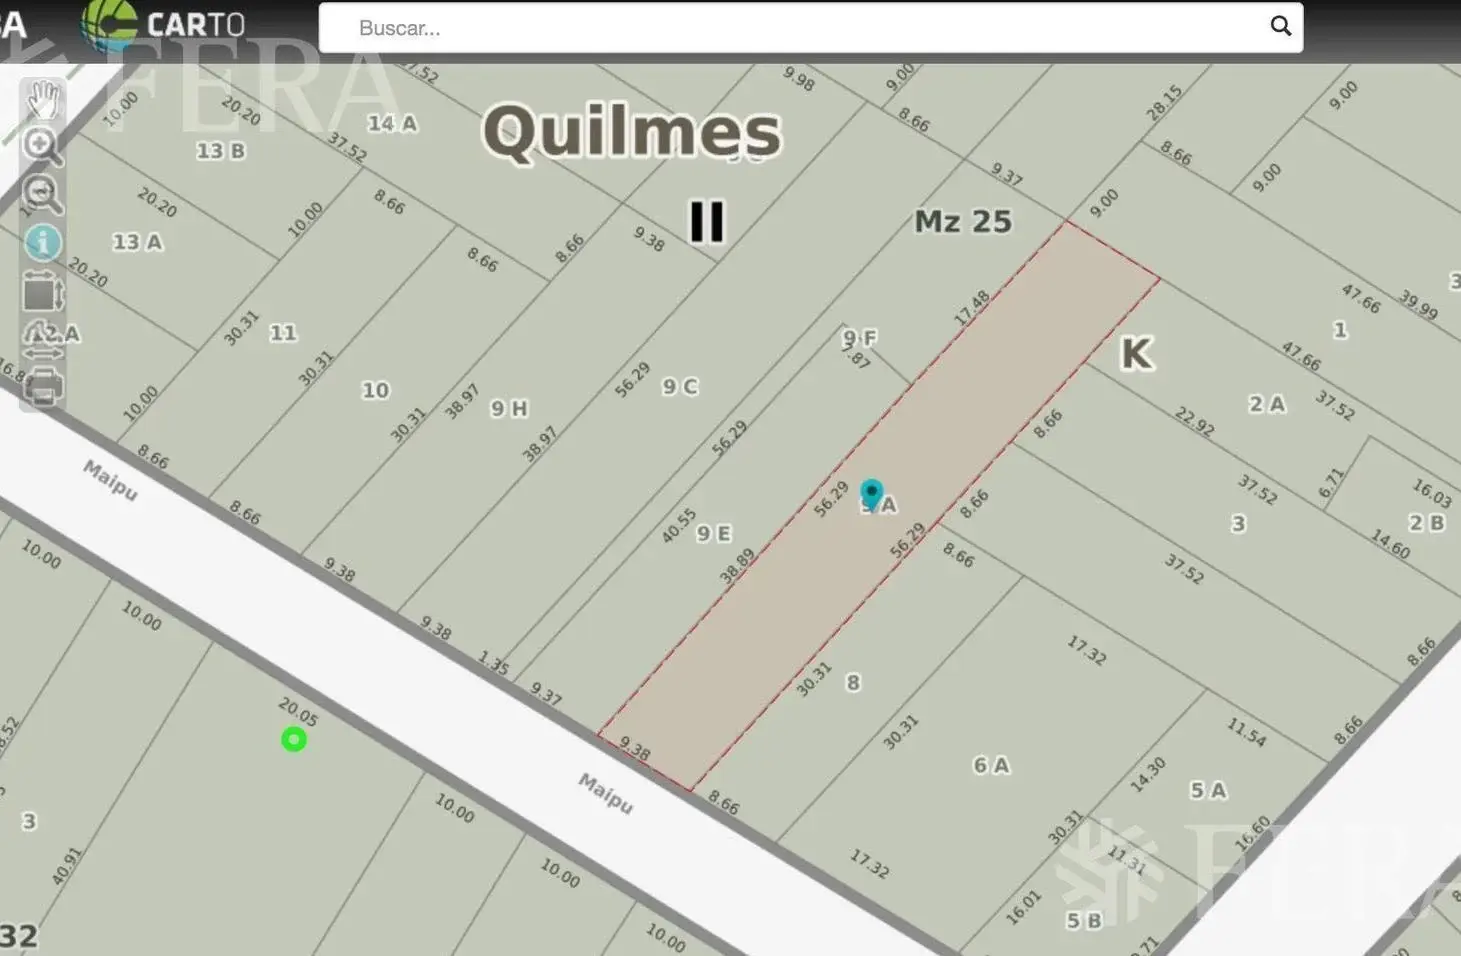The height and width of the screenshot is (956, 1461).
Task: Click the Quilmes district label
Action: point(632,131)
